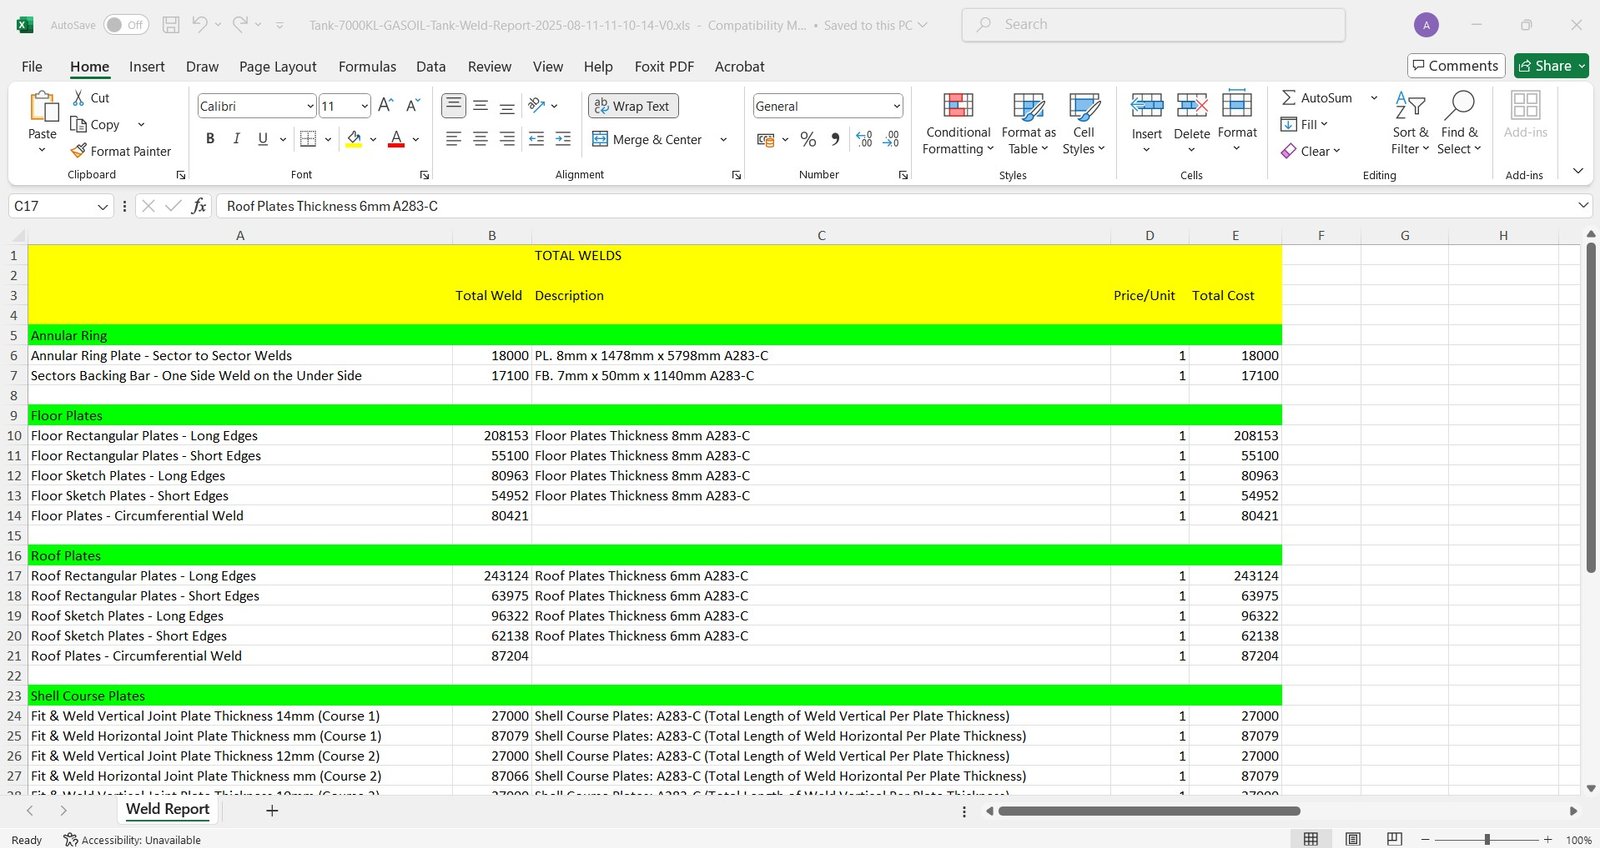Viewport: 1600px width, 848px height.
Task: Toggle the AutoSave switch
Action: pyautogui.click(x=126, y=25)
